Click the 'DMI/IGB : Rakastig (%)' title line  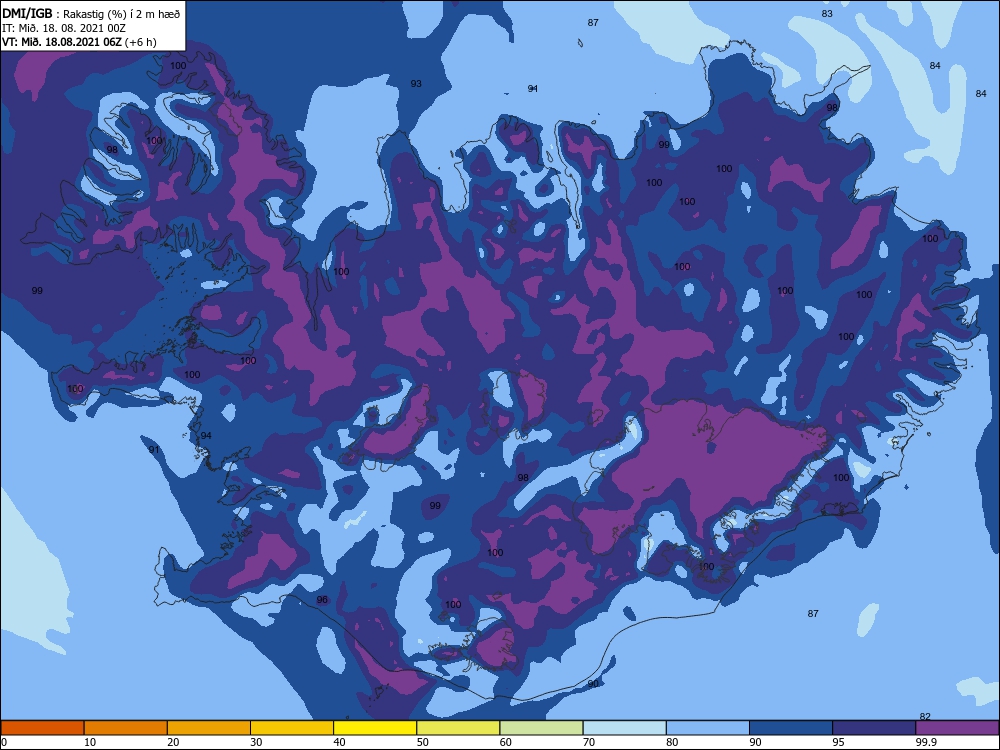(91, 14)
